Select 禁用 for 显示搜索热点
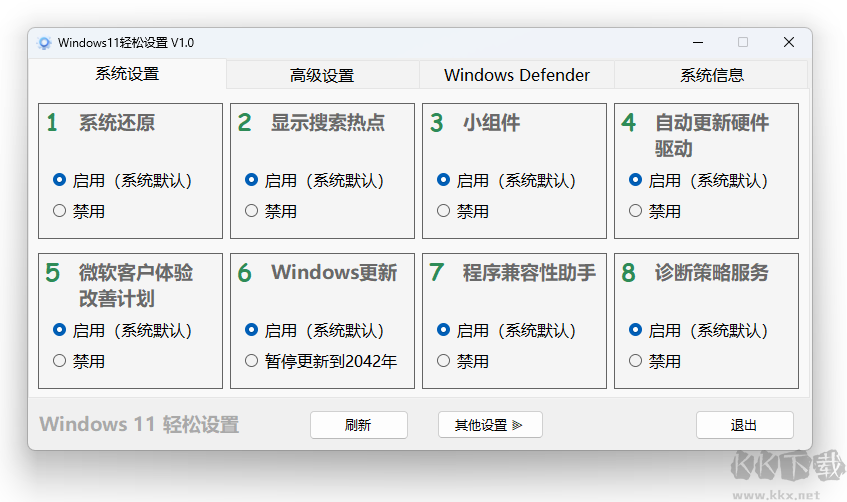Image resolution: width=847 pixels, height=502 pixels. 251,211
